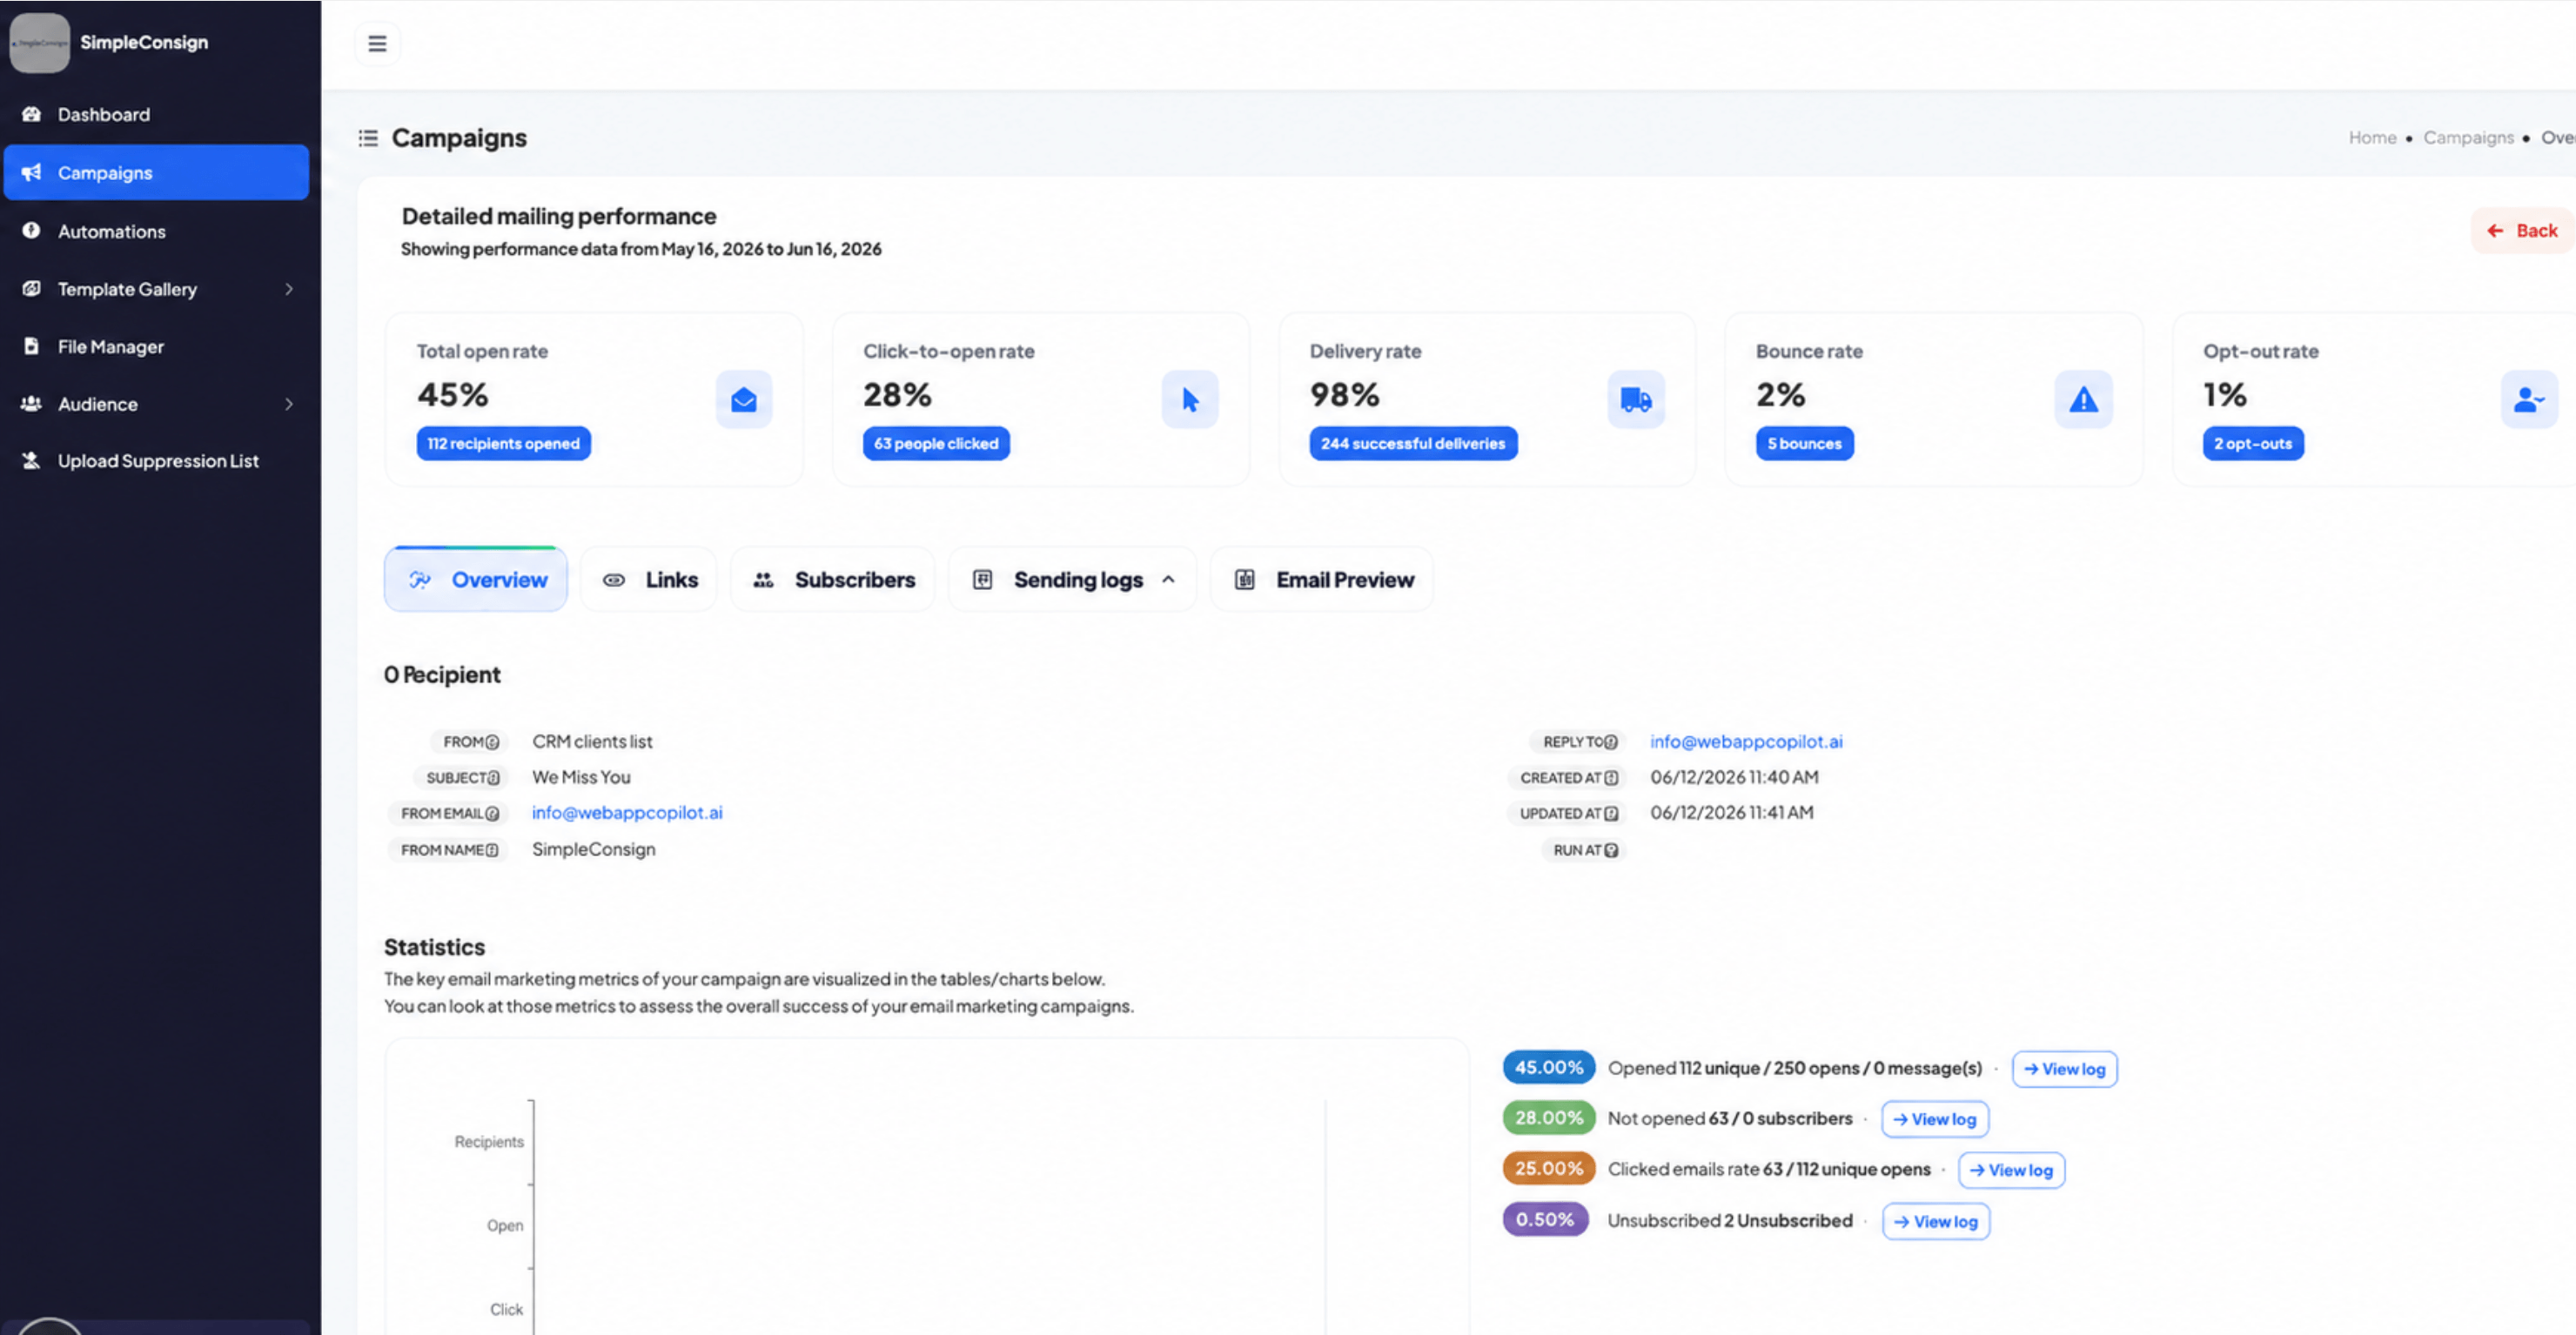Viewport: 2576px width, 1335px height.
Task: Switch to the Links tab
Action: coord(649,580)
